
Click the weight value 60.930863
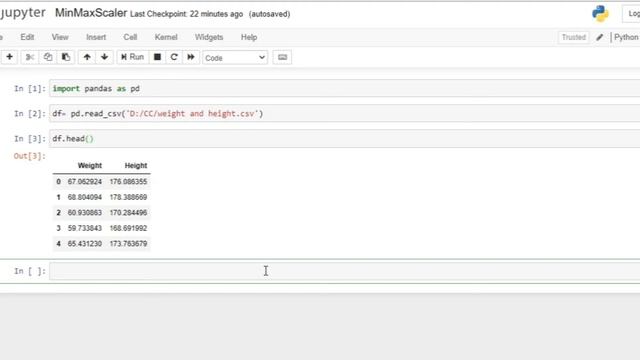(x=84, y=213)
